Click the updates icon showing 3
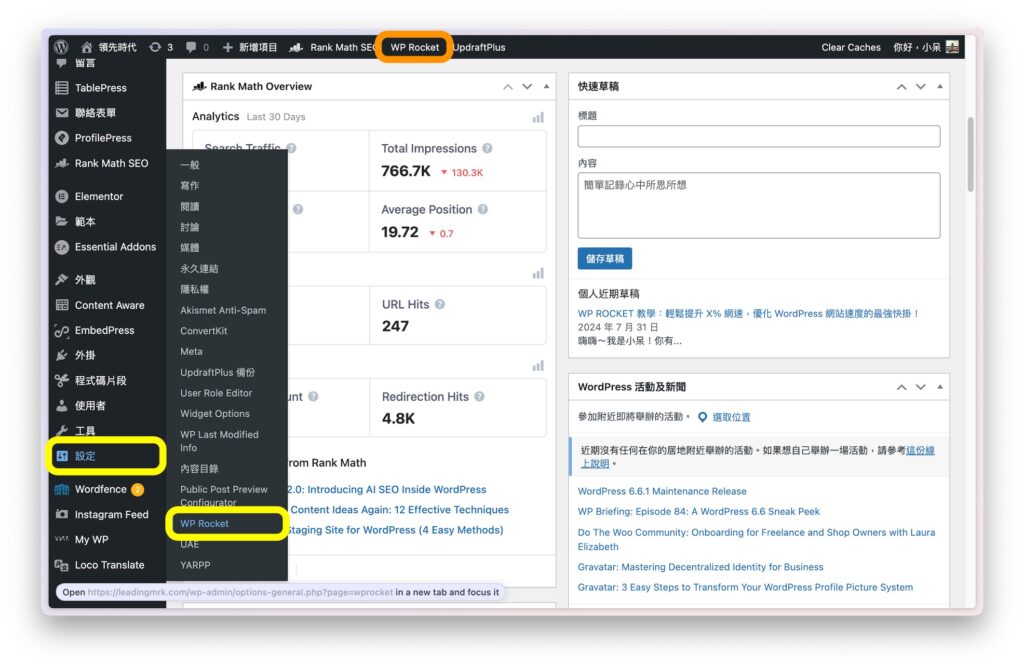 155,47
